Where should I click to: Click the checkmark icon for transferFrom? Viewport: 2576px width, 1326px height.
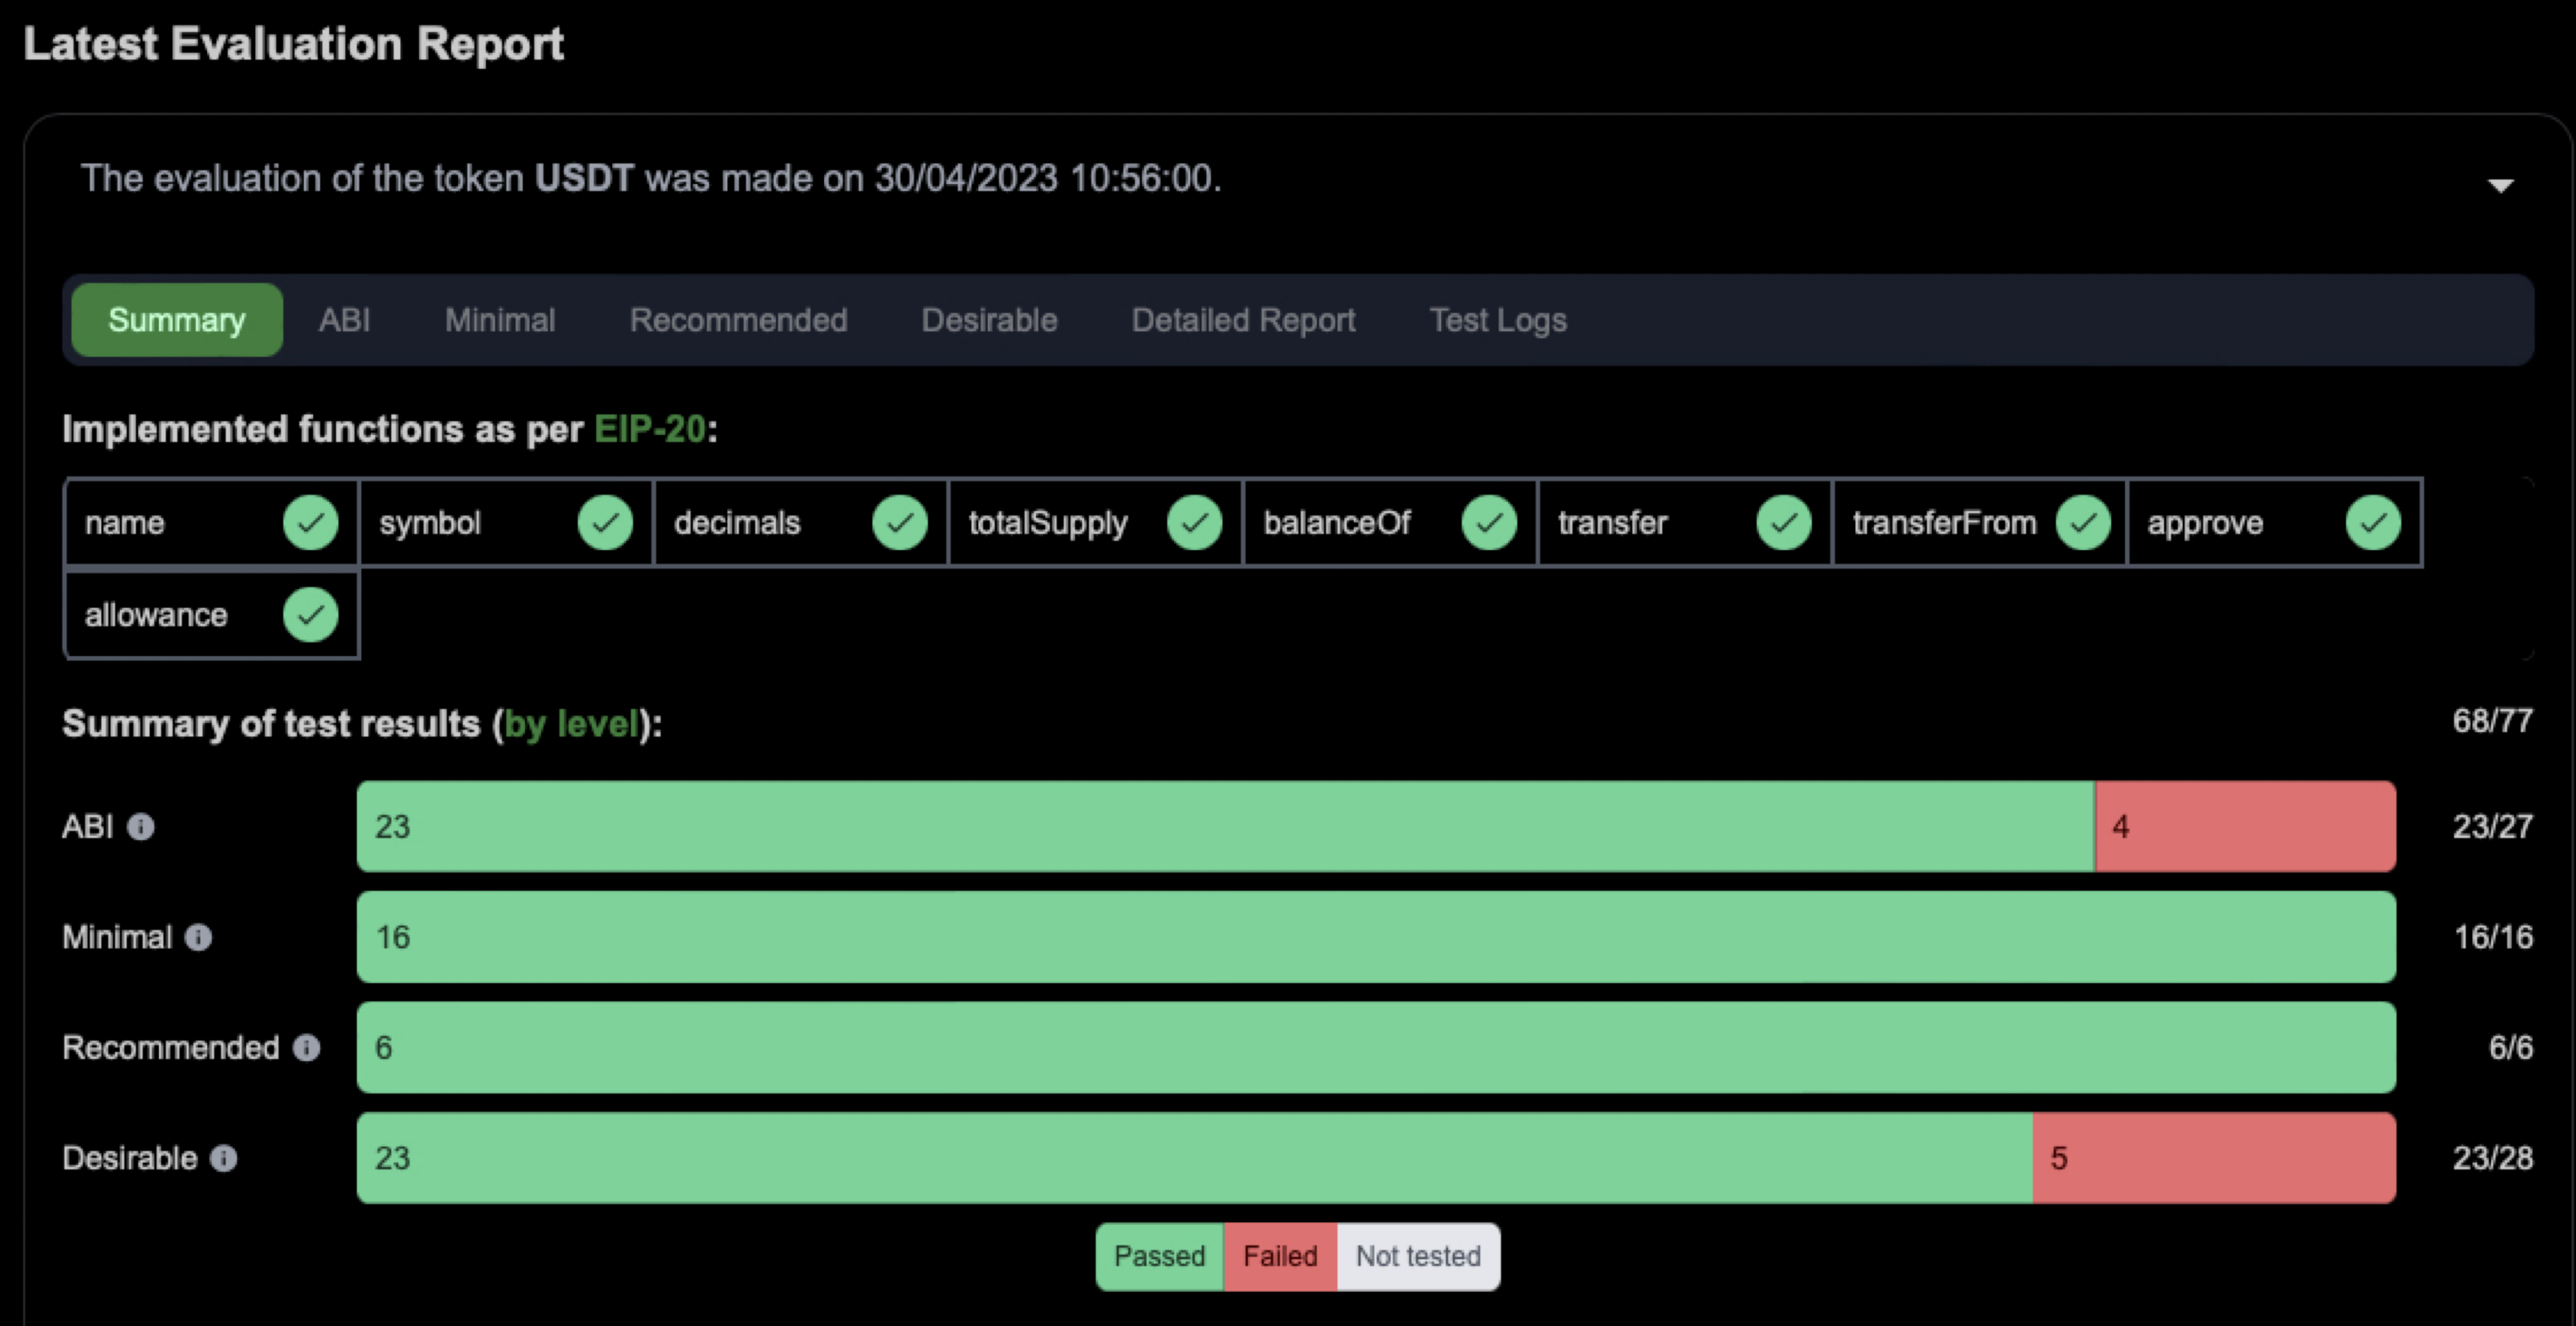[2083, 522]
